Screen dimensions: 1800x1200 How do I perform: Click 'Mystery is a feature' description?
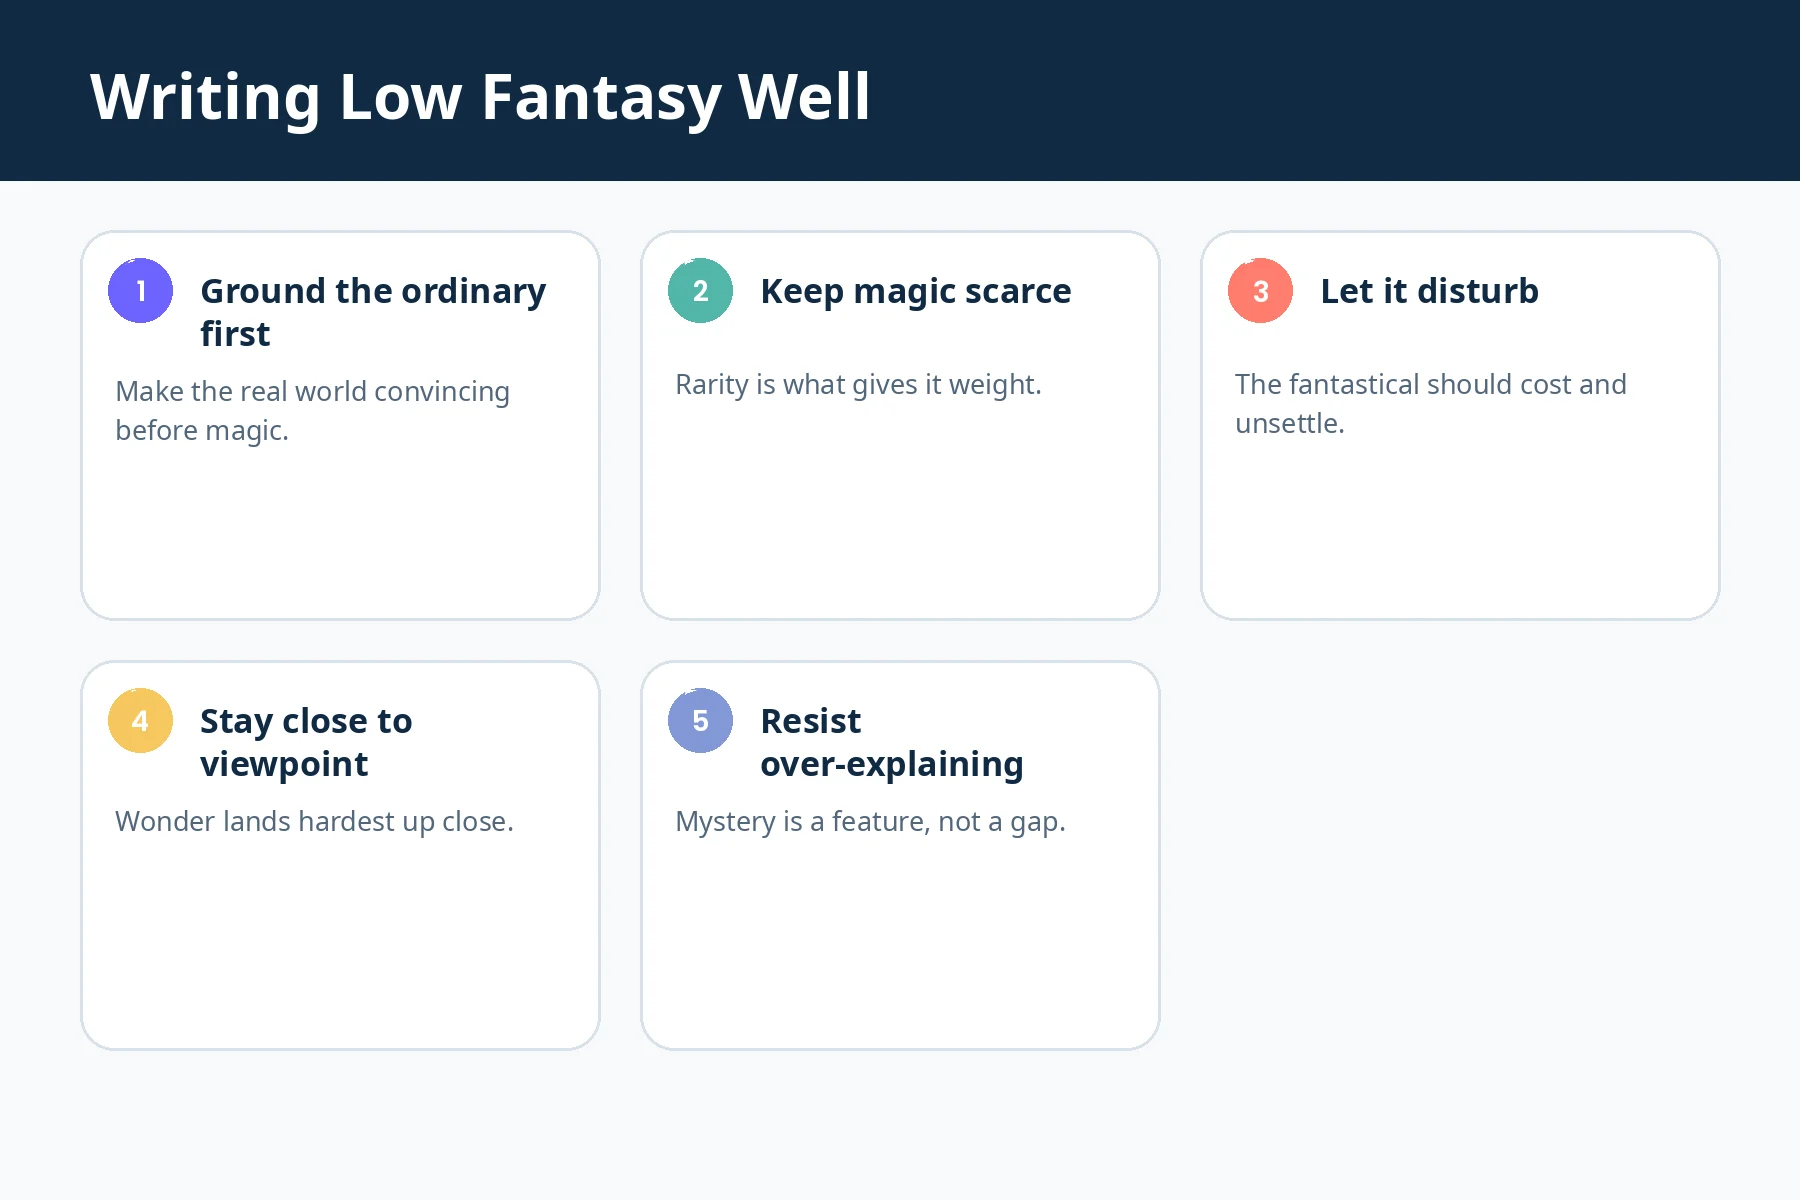click(870, 822)
